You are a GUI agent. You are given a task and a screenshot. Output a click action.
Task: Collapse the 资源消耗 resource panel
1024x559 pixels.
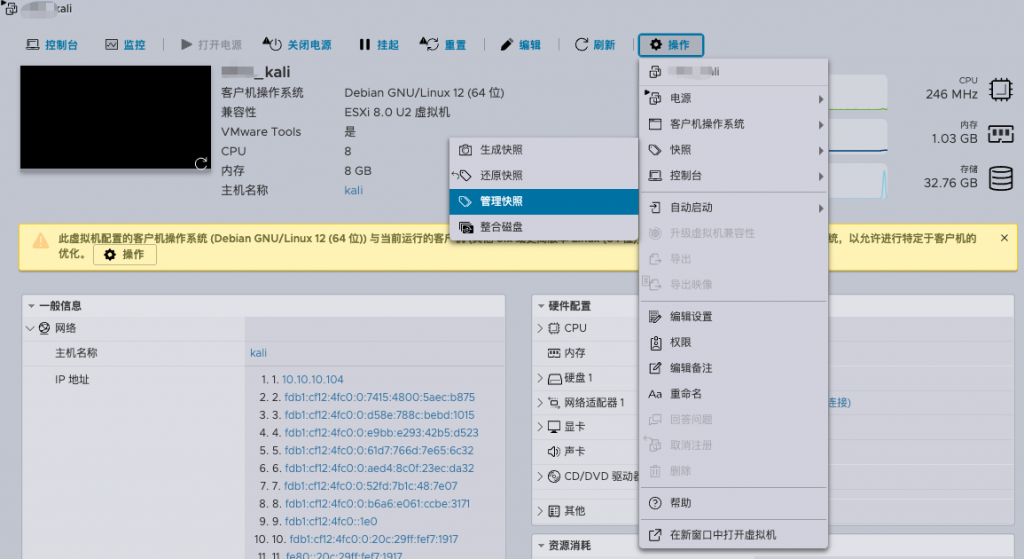click(541, 545)
